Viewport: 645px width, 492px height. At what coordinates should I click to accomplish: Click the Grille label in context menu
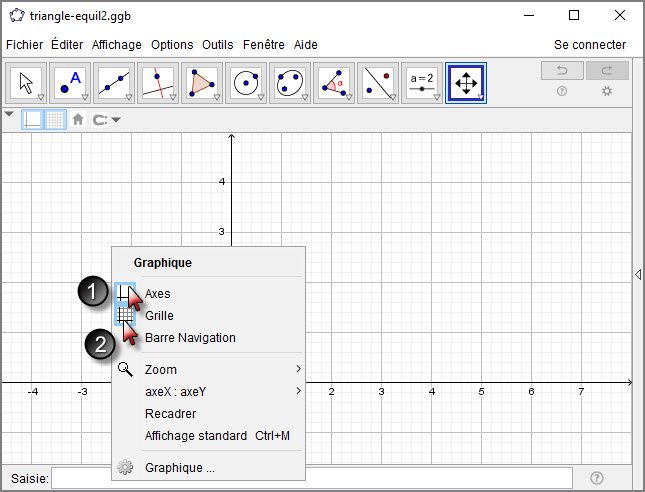(159, 316)
